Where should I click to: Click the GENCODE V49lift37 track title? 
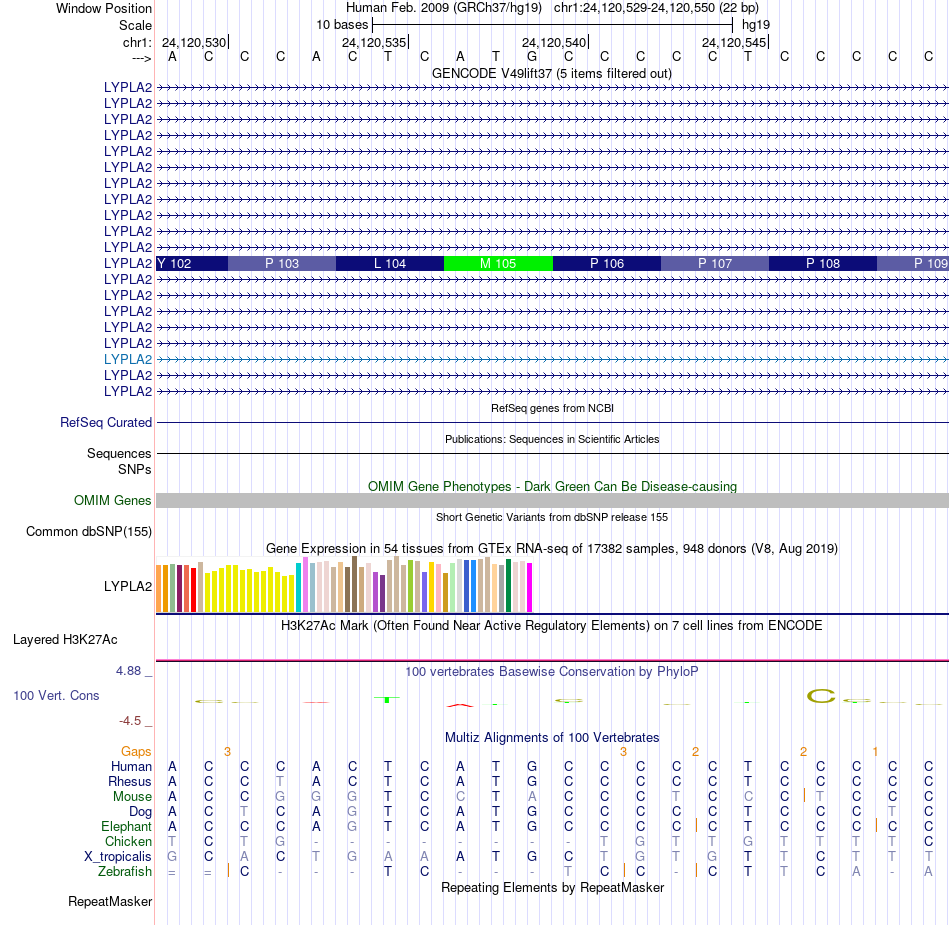(552, 73)
